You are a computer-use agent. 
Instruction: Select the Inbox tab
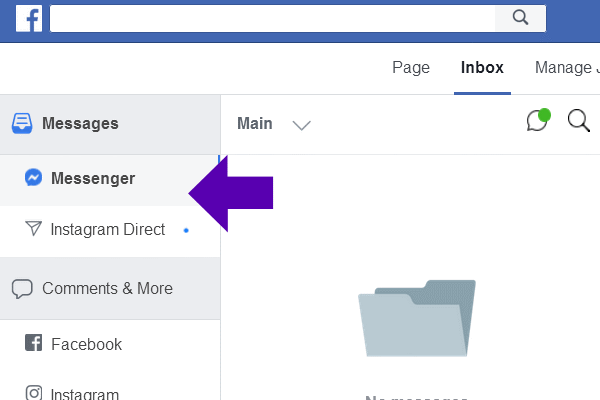pyautogui.click(x=482, y=68)
